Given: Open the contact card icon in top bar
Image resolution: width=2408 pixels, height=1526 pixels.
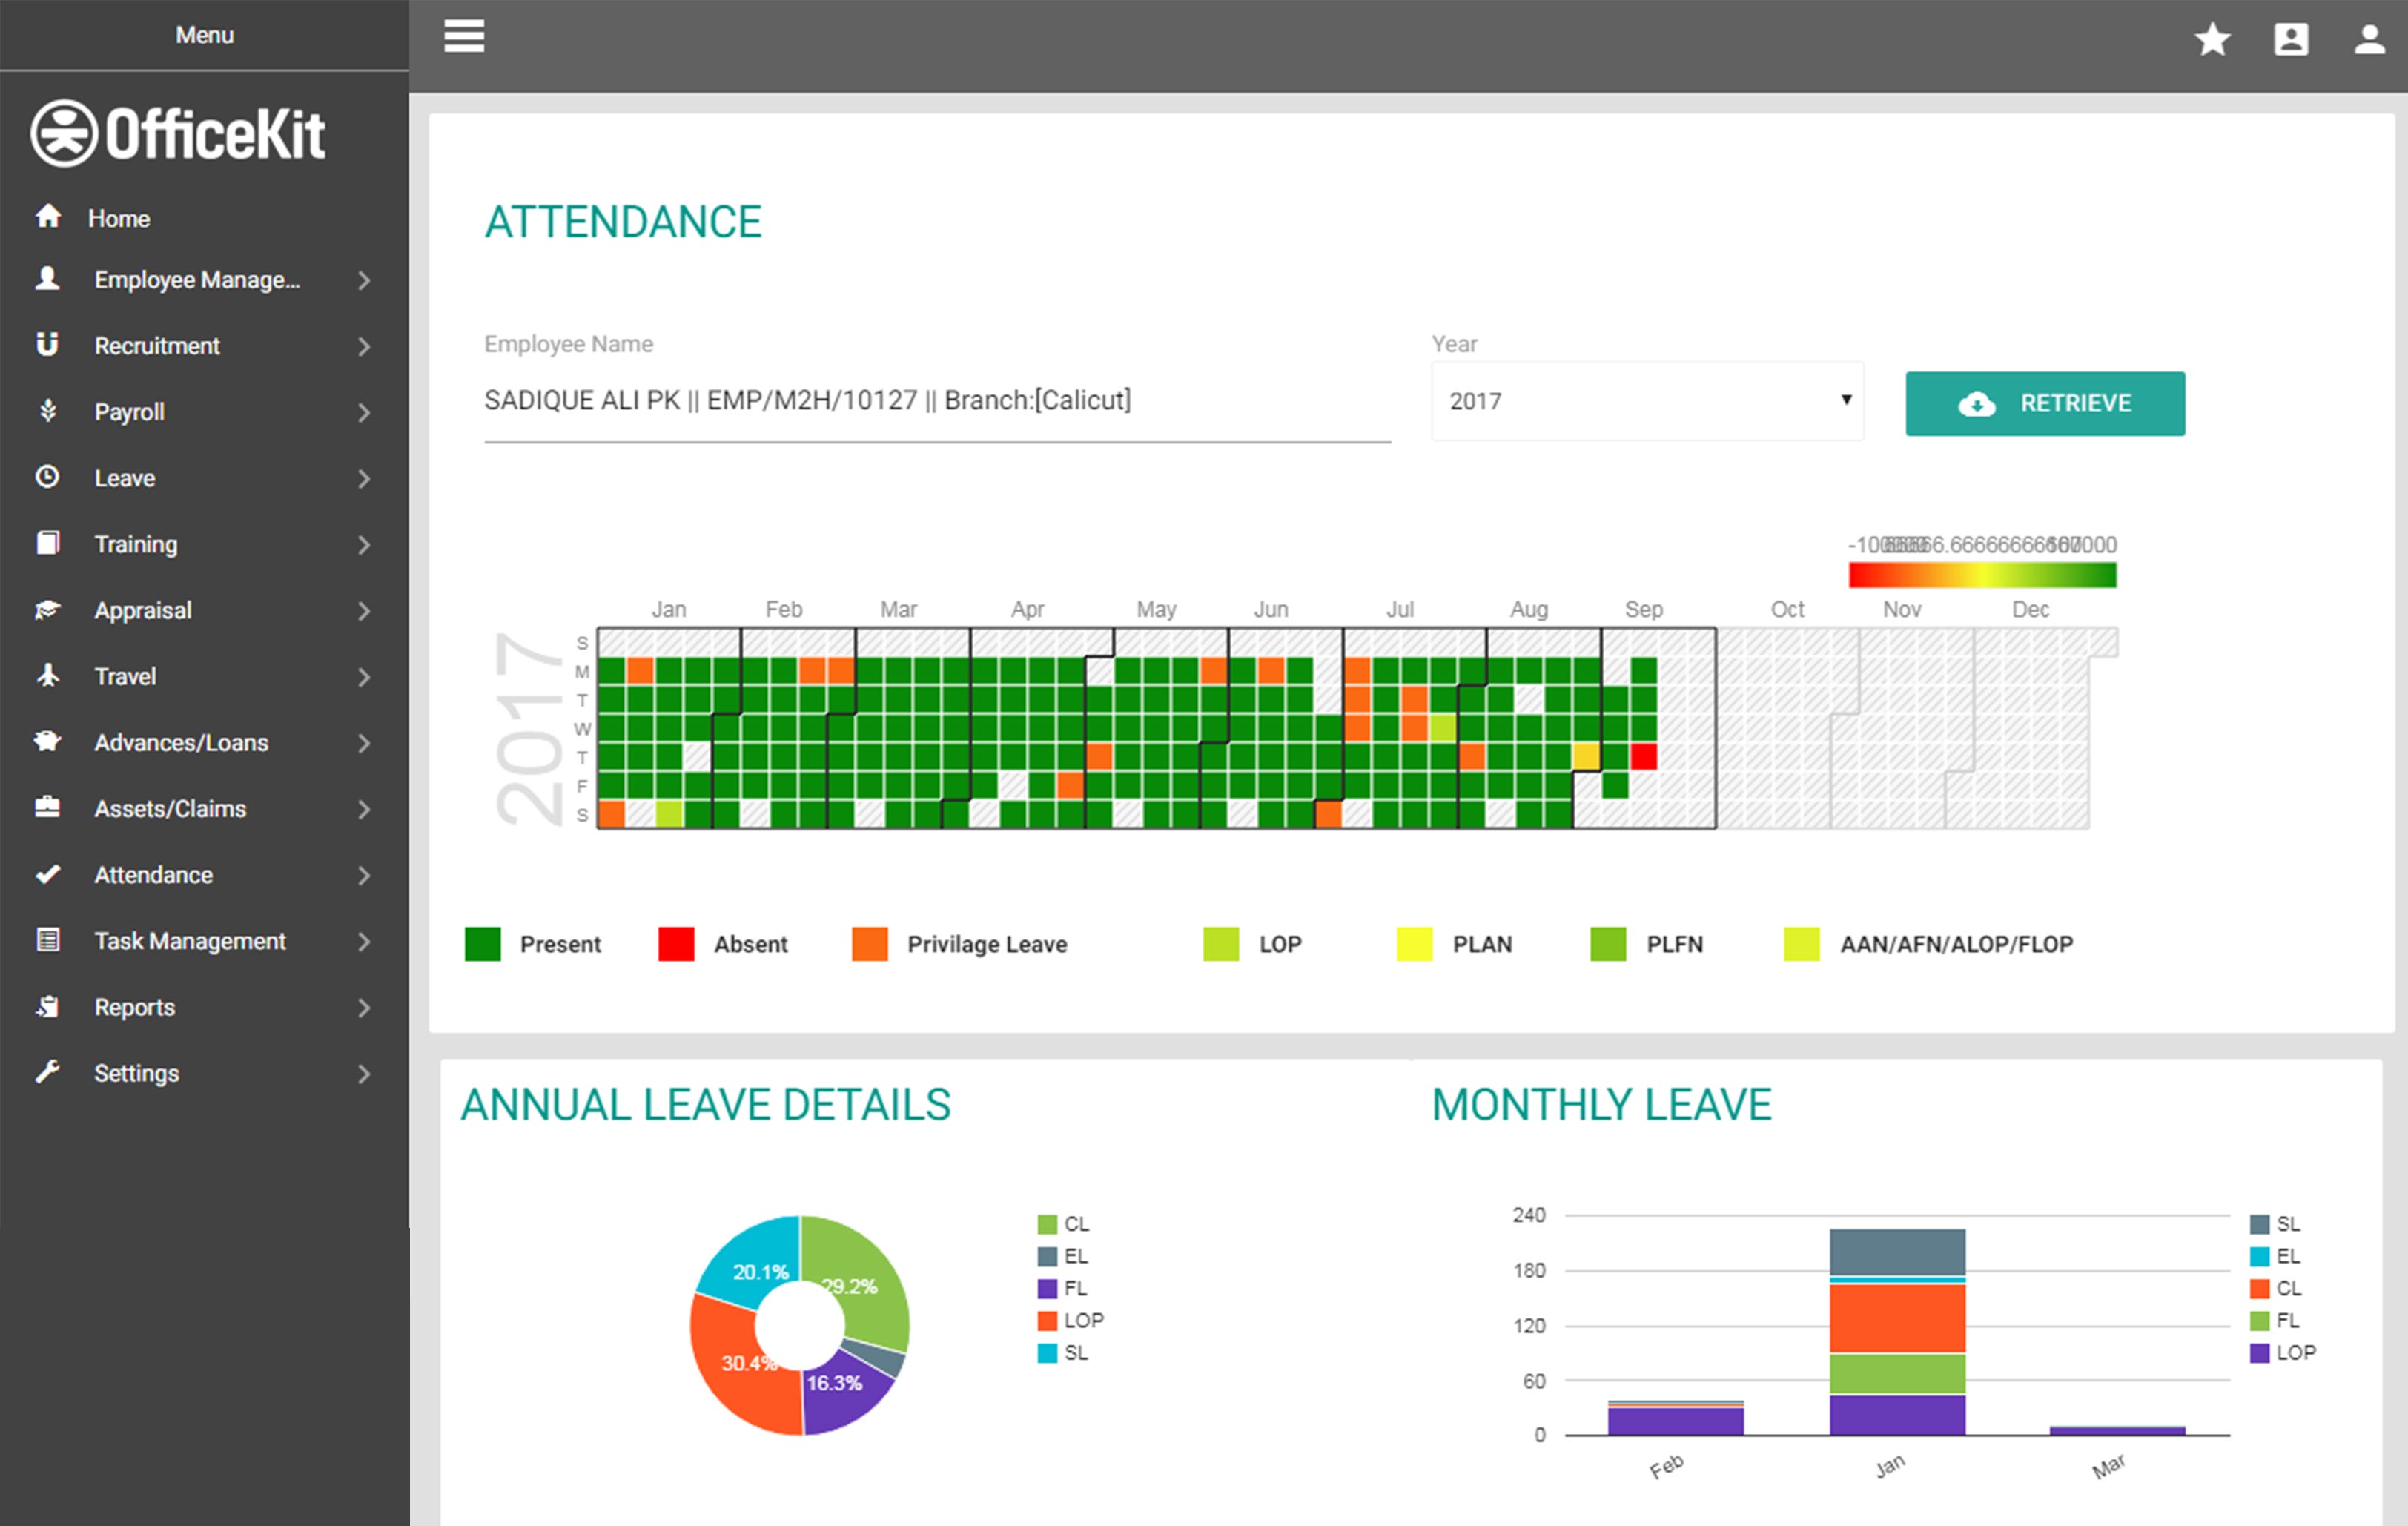Looking at the screenshot, I should coord(2291,40).
